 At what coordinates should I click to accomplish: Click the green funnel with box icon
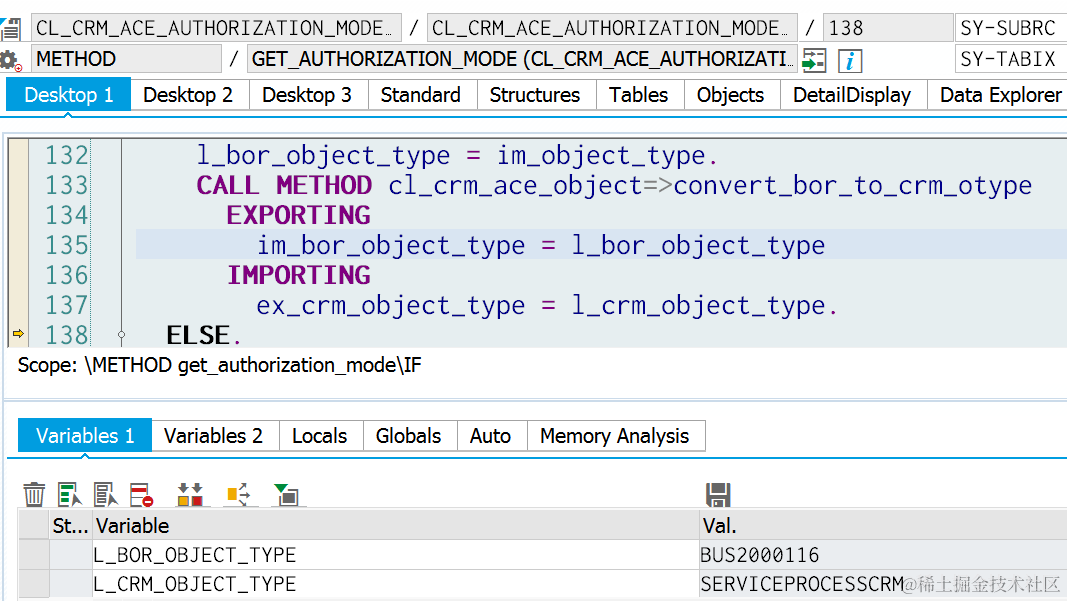point(286,494)
